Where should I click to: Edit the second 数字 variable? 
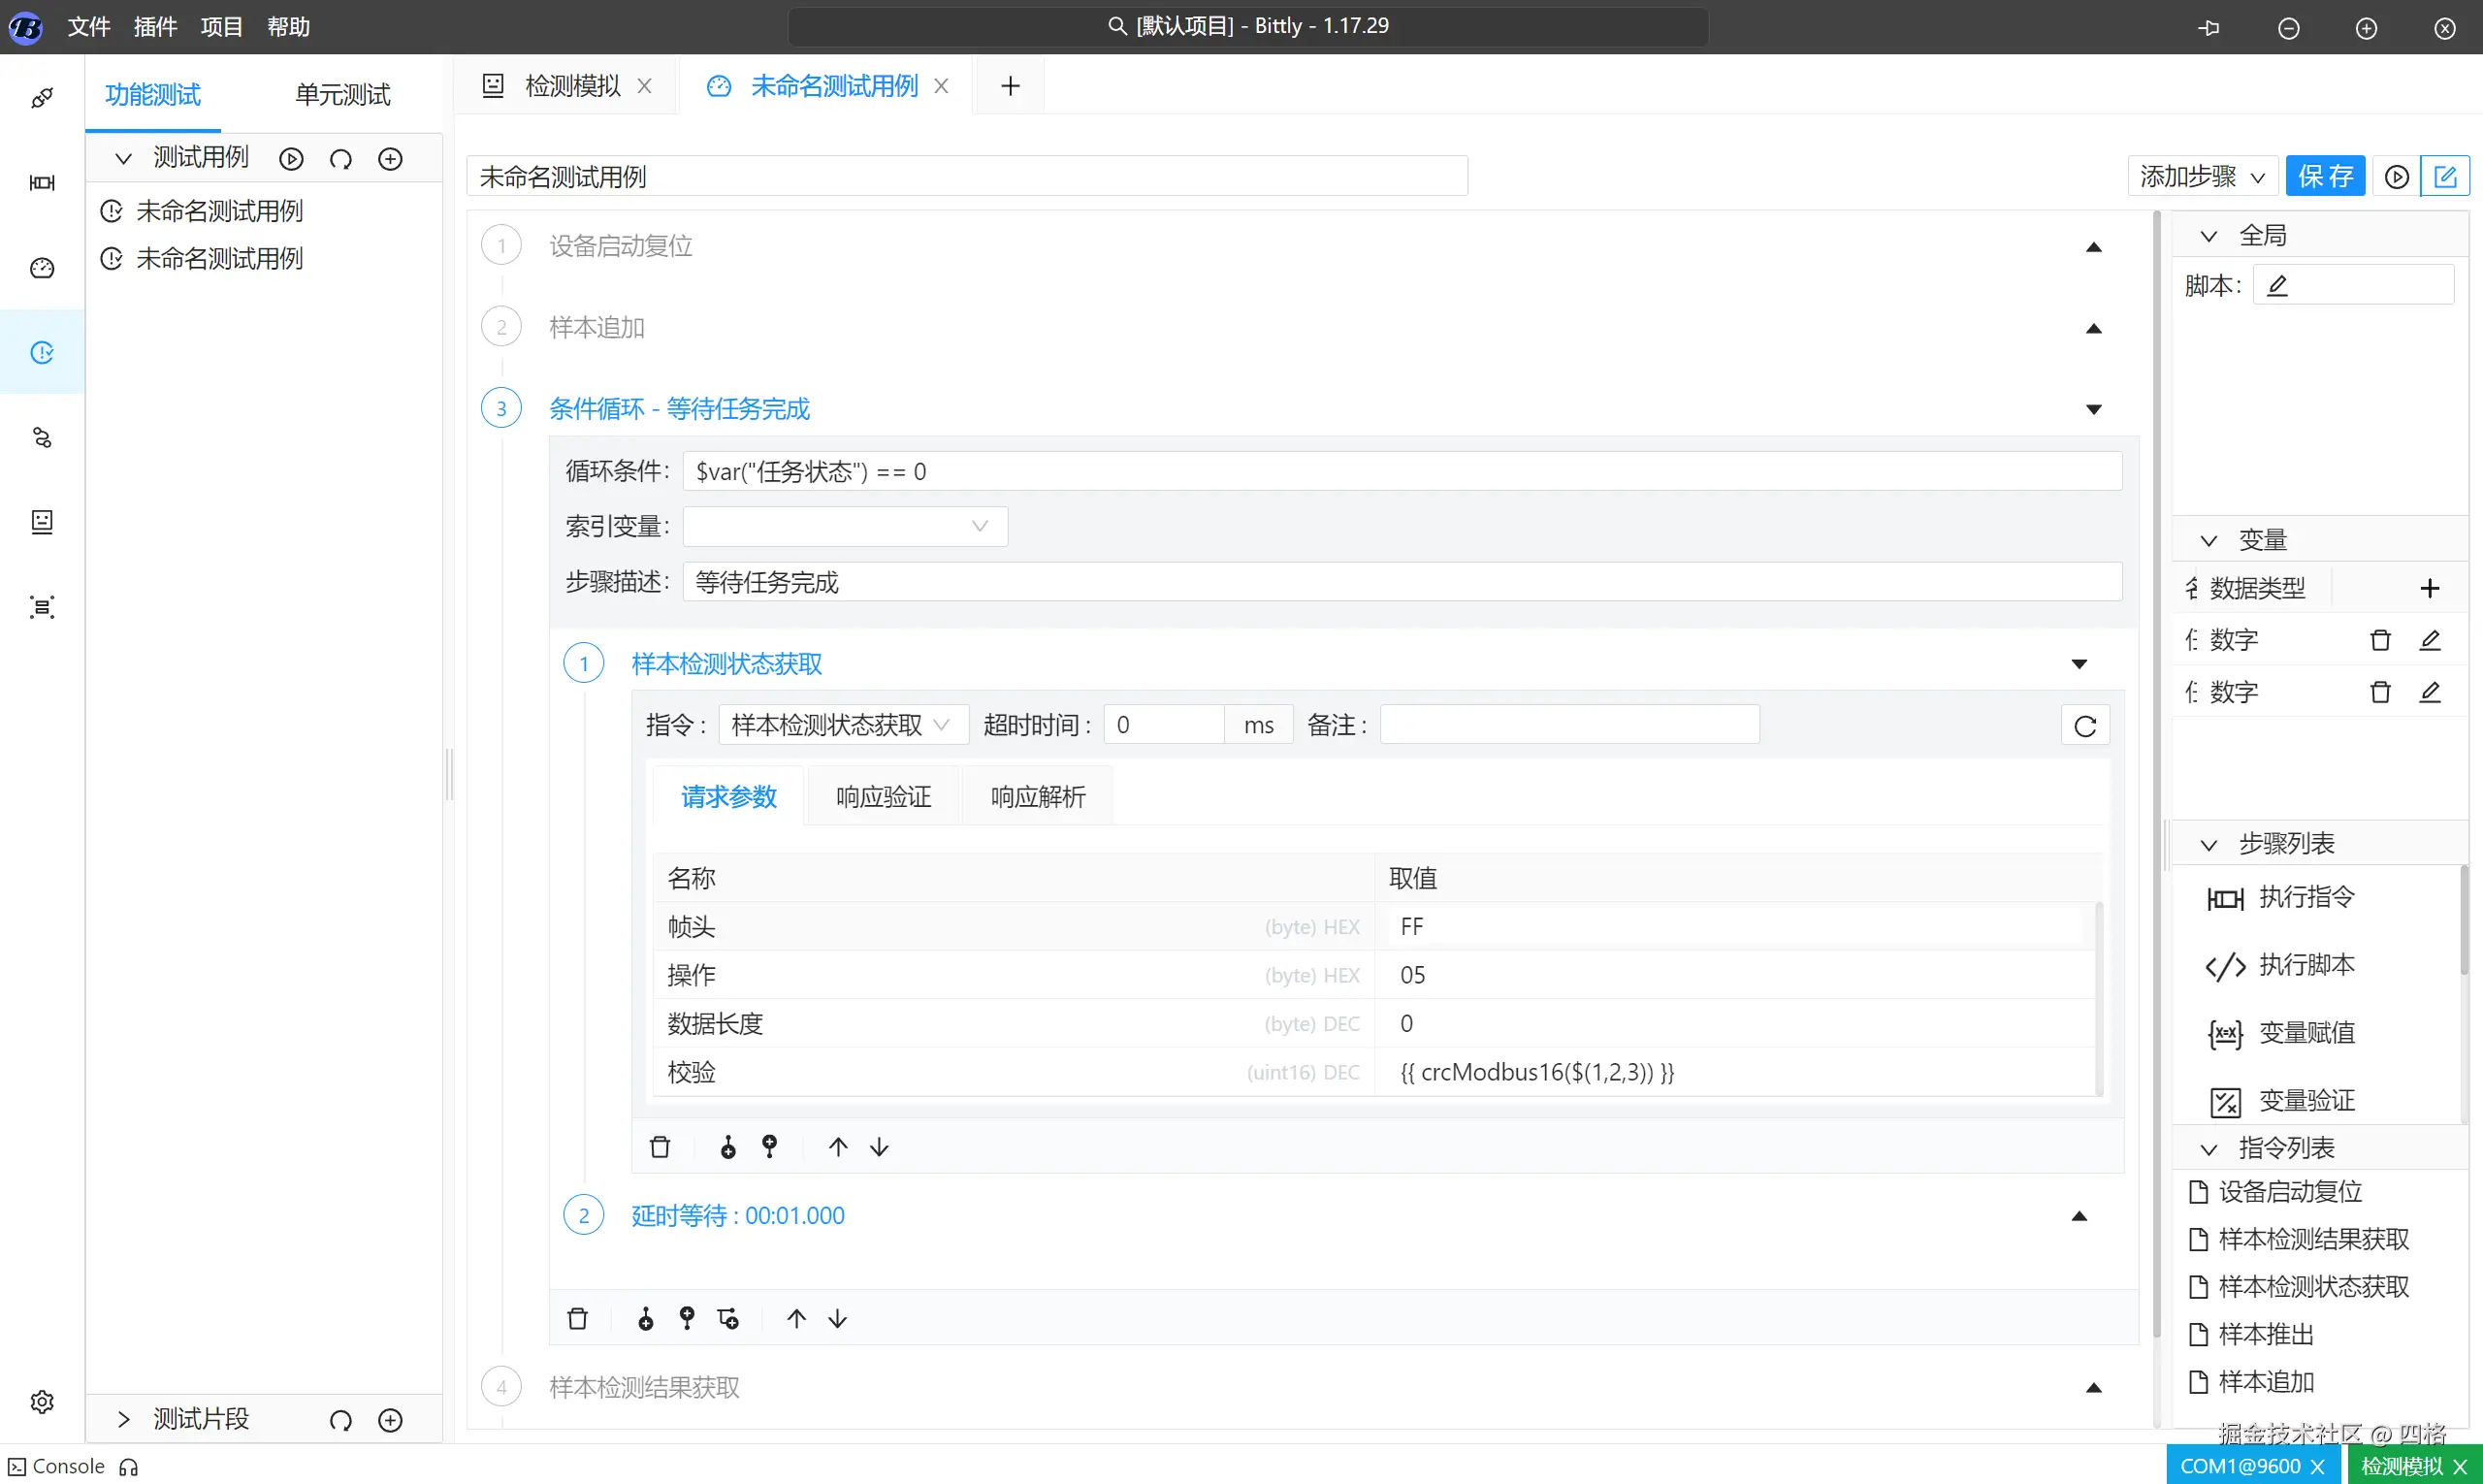2430,692
